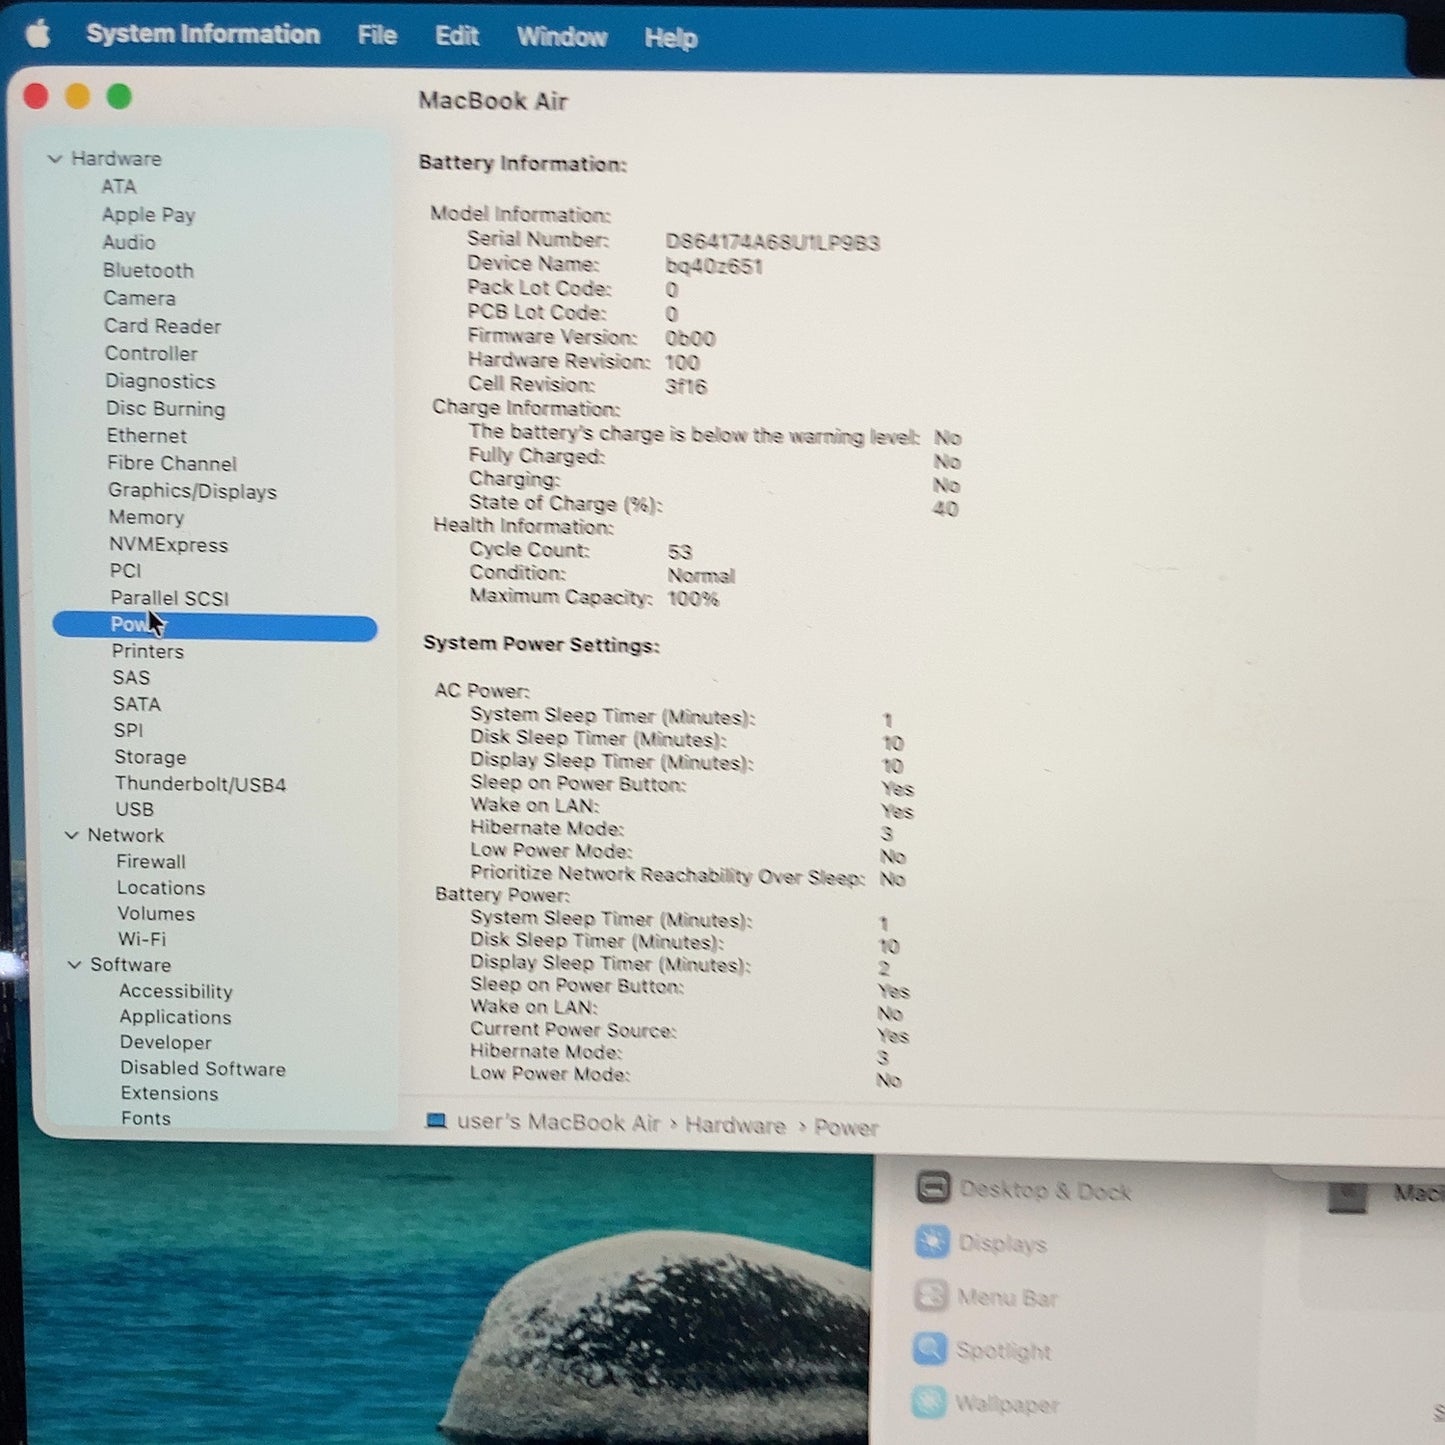Select Extensions under Software
Image resolution: width=1445 pixels, height=1445 pixels.
170,1094
